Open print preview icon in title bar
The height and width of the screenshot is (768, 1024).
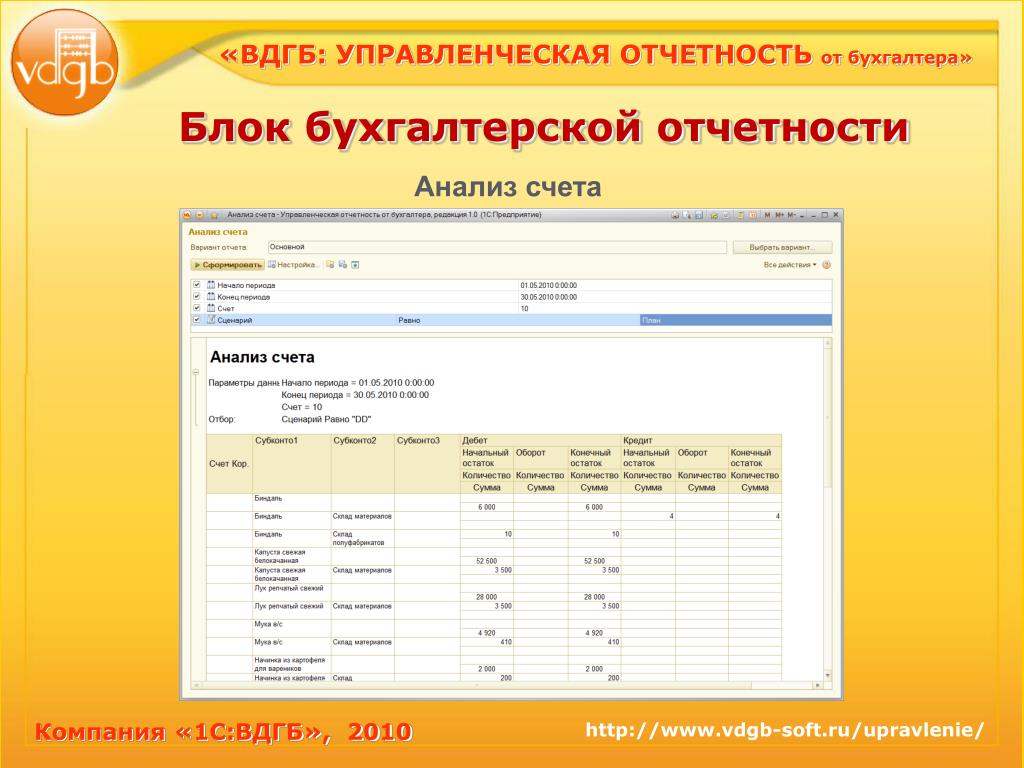687,215
